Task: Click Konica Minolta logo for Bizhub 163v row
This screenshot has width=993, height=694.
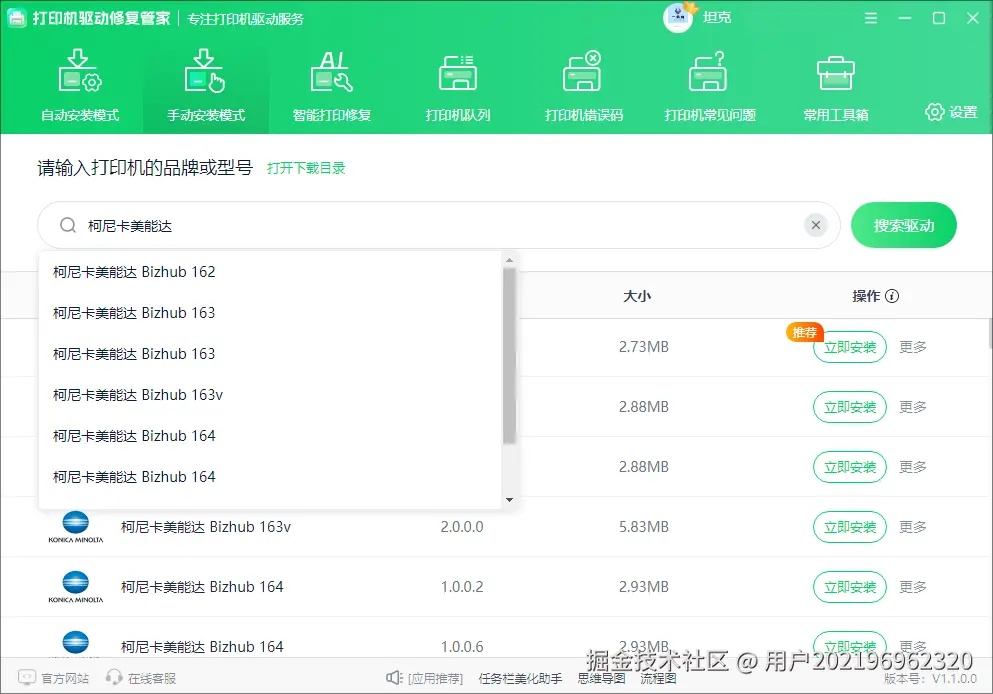Action: (75, 526)
